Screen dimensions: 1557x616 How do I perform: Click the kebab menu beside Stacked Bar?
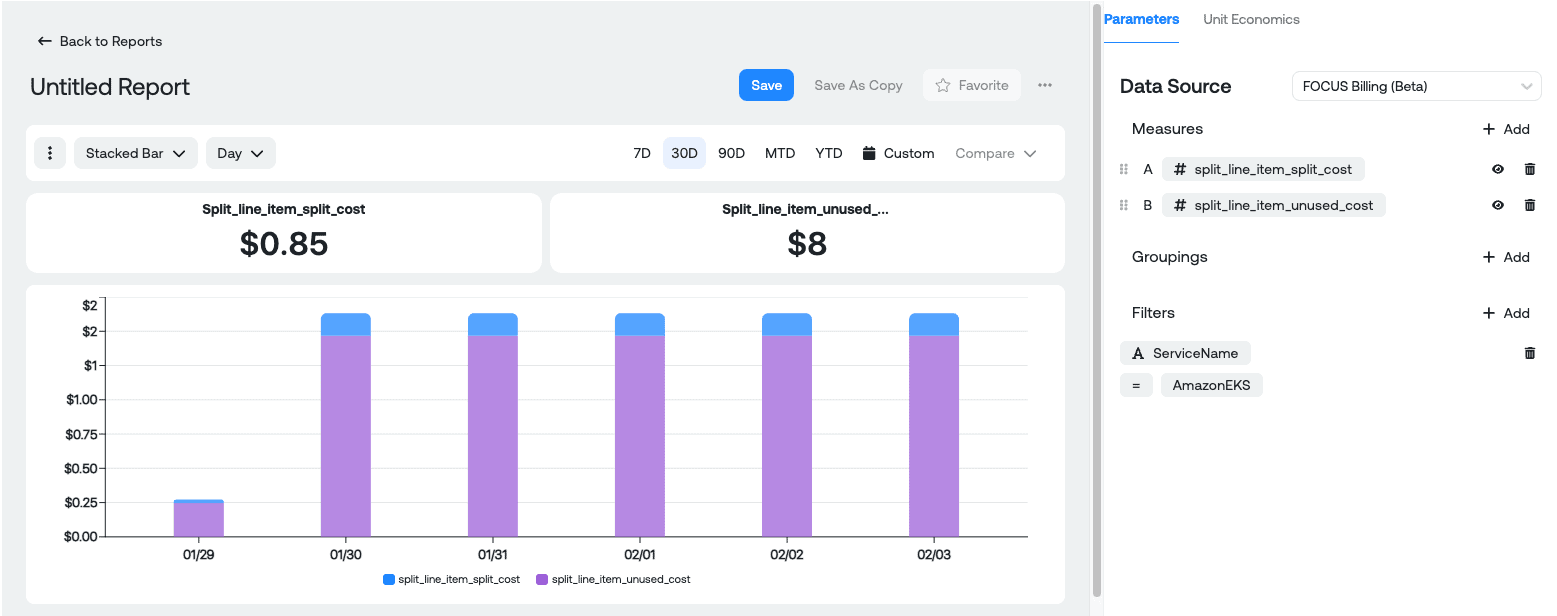(x=49, y=152)
